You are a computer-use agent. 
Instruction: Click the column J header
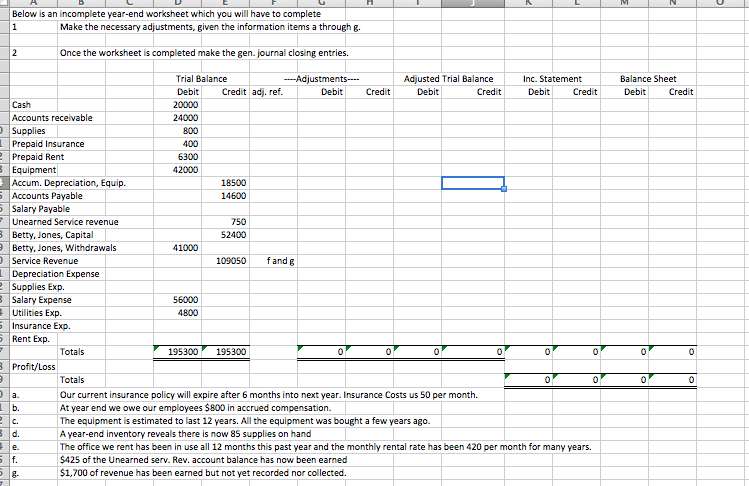pyautogui.click(x=473, y=3)
